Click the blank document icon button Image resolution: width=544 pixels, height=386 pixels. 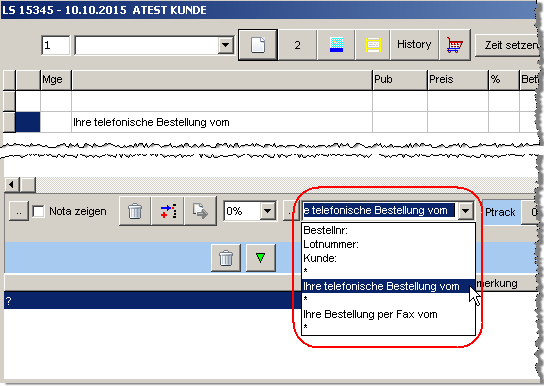click(x=258, y=45)
